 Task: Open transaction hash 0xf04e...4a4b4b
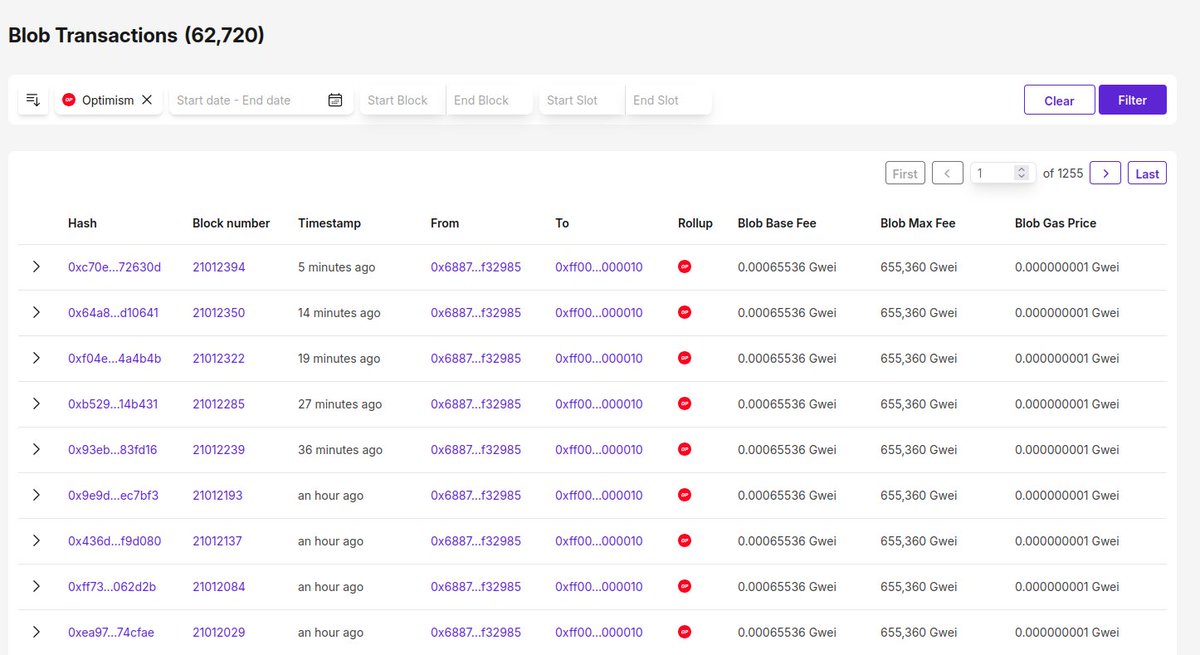115,358
